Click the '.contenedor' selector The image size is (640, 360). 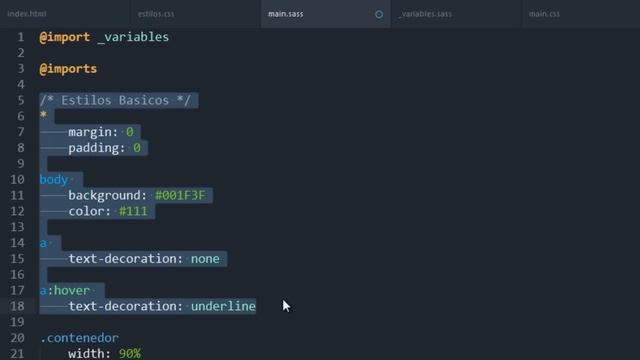[x=79, y=338]
